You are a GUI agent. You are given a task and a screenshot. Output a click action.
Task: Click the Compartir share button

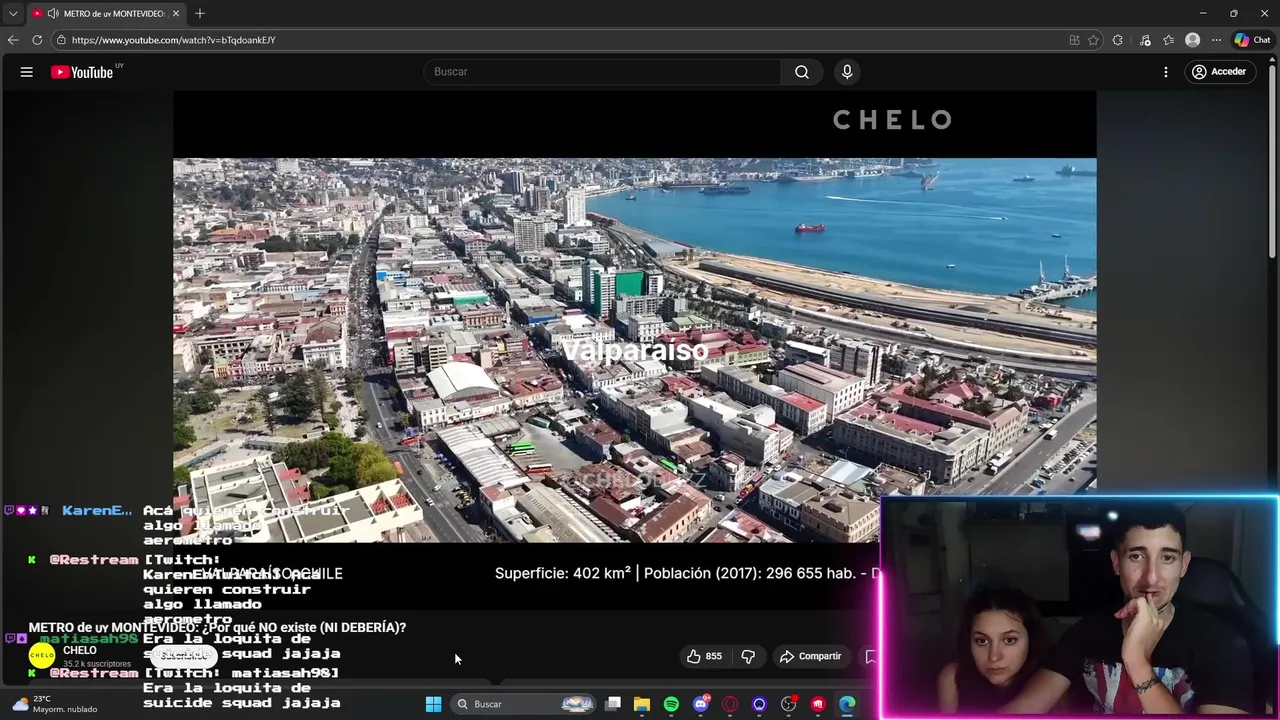(810, 656)
